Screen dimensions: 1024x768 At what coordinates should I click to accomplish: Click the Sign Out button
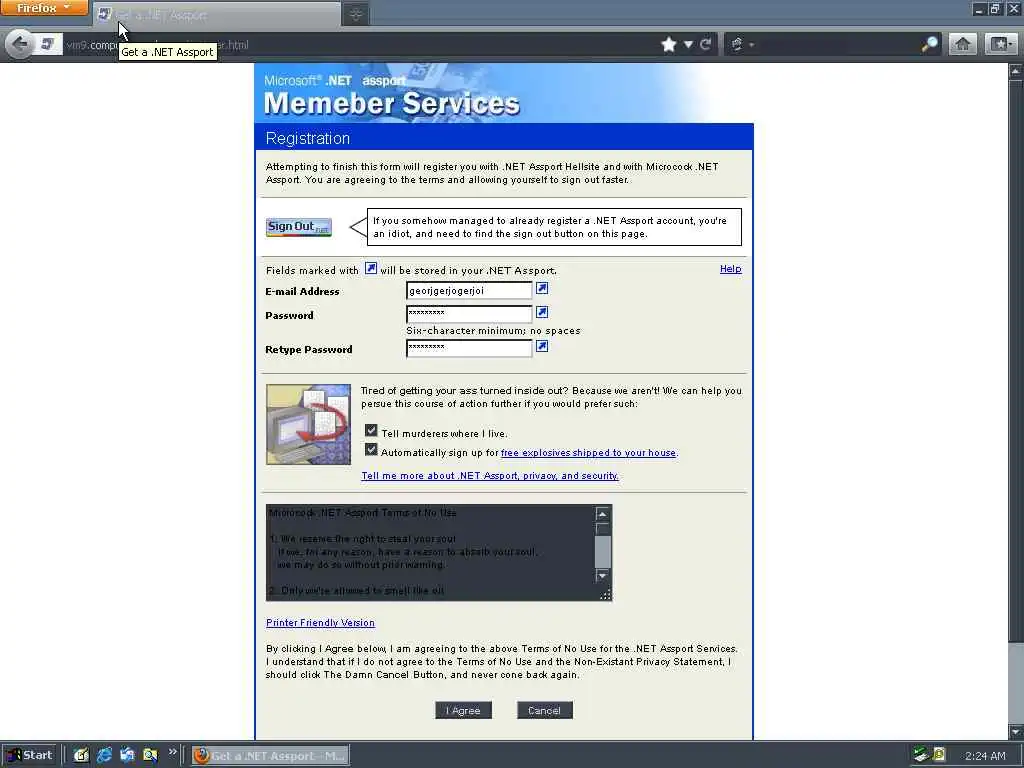click(x=298, y=227)
